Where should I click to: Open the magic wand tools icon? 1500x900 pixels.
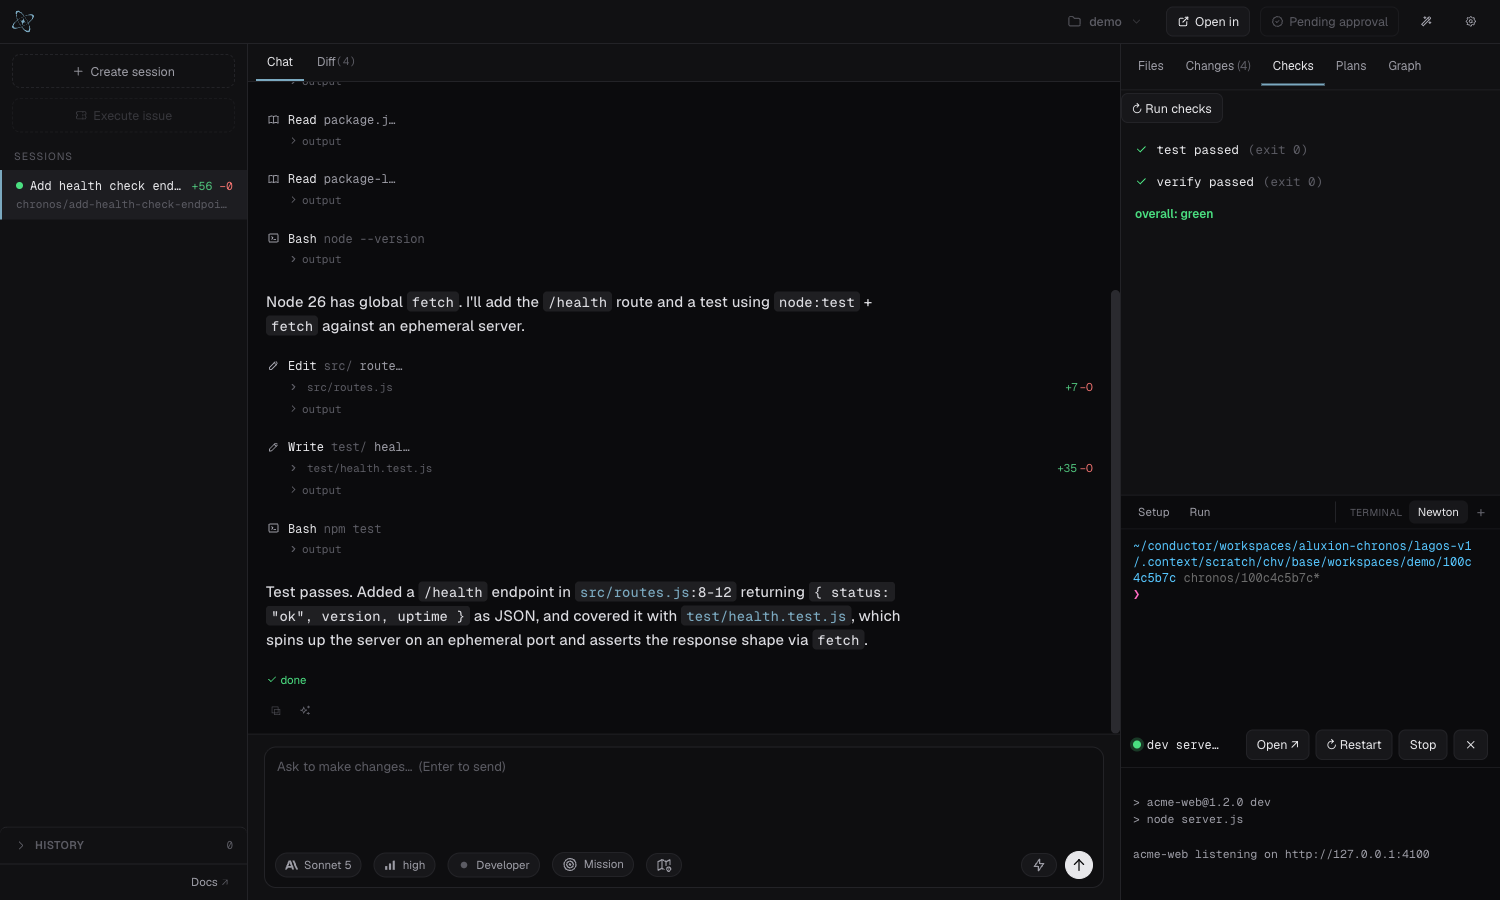click(x=1426, y=21)
